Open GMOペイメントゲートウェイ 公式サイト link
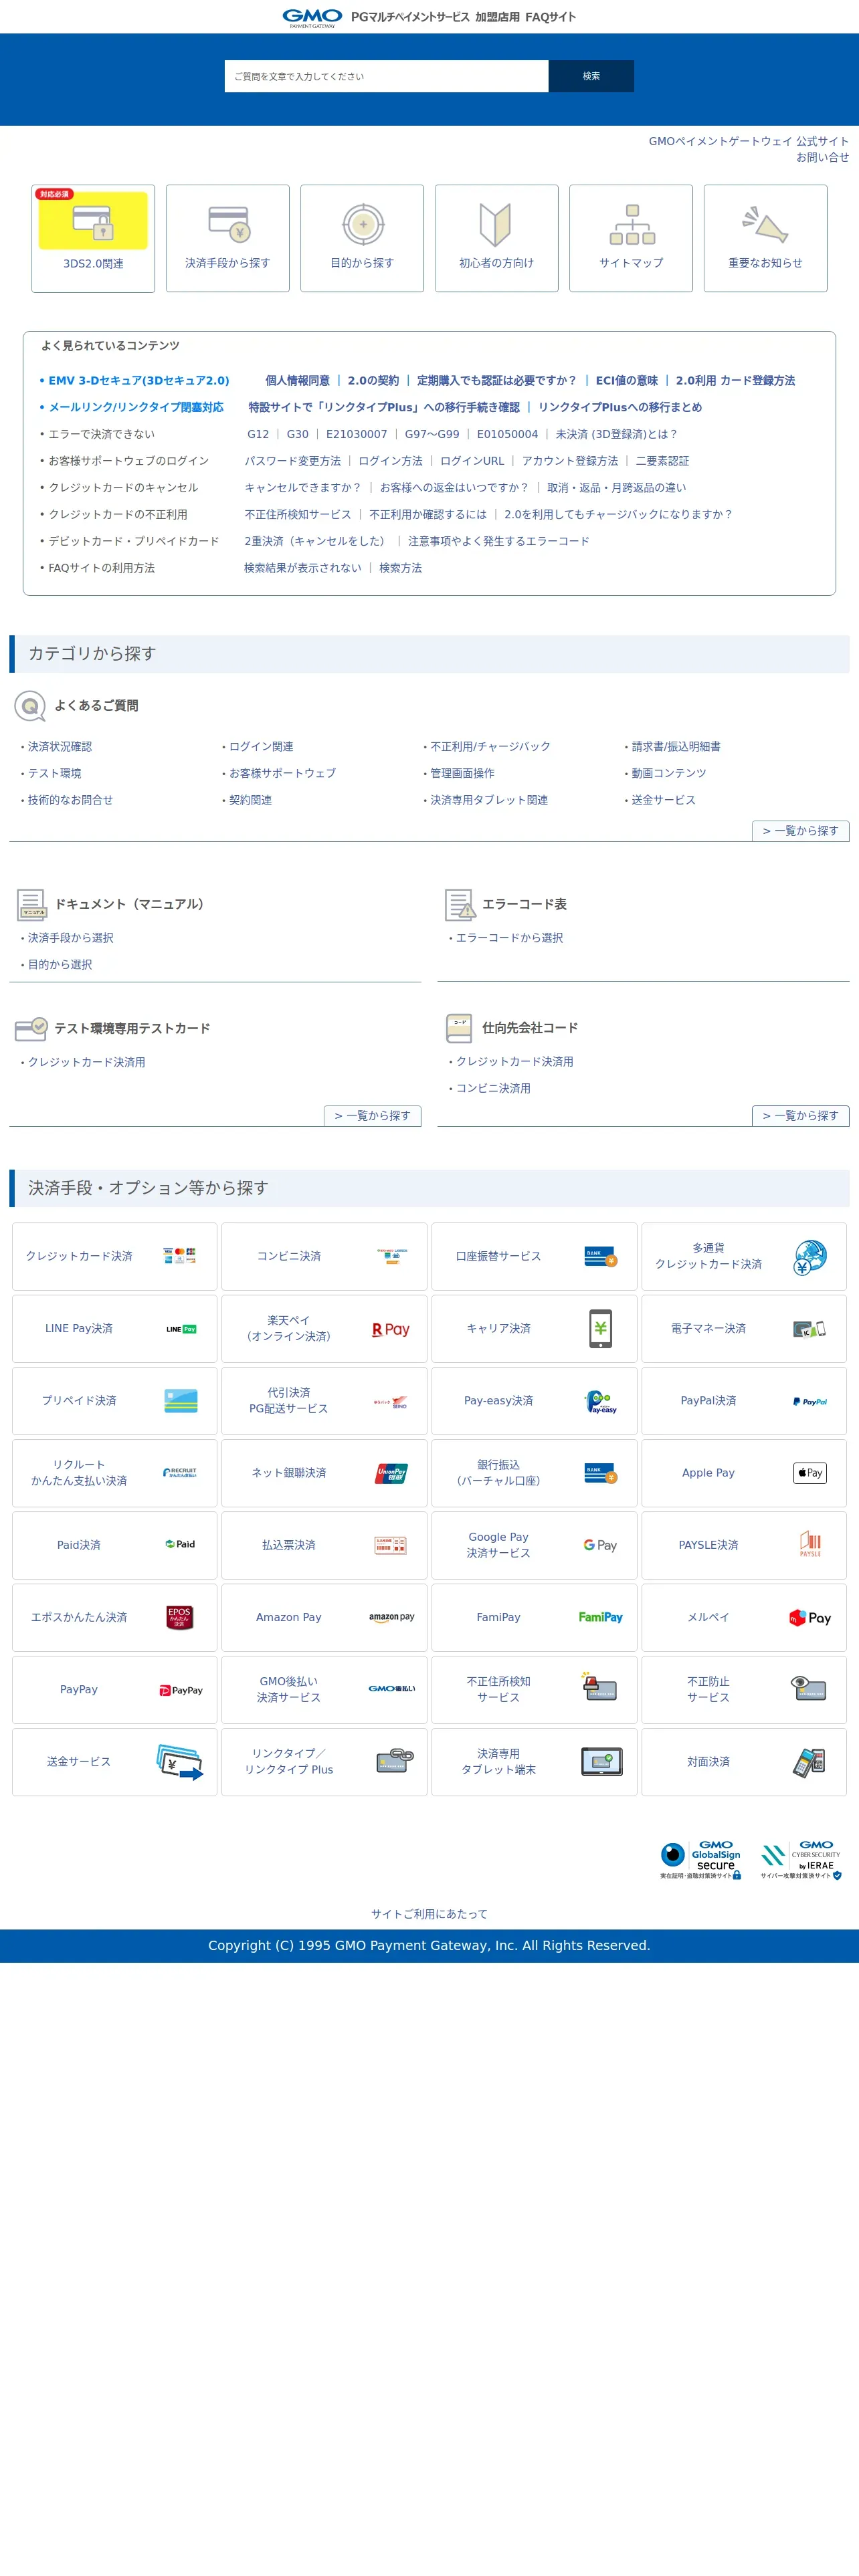Viewport: 859px width, 2576px height. pos(748,141)
